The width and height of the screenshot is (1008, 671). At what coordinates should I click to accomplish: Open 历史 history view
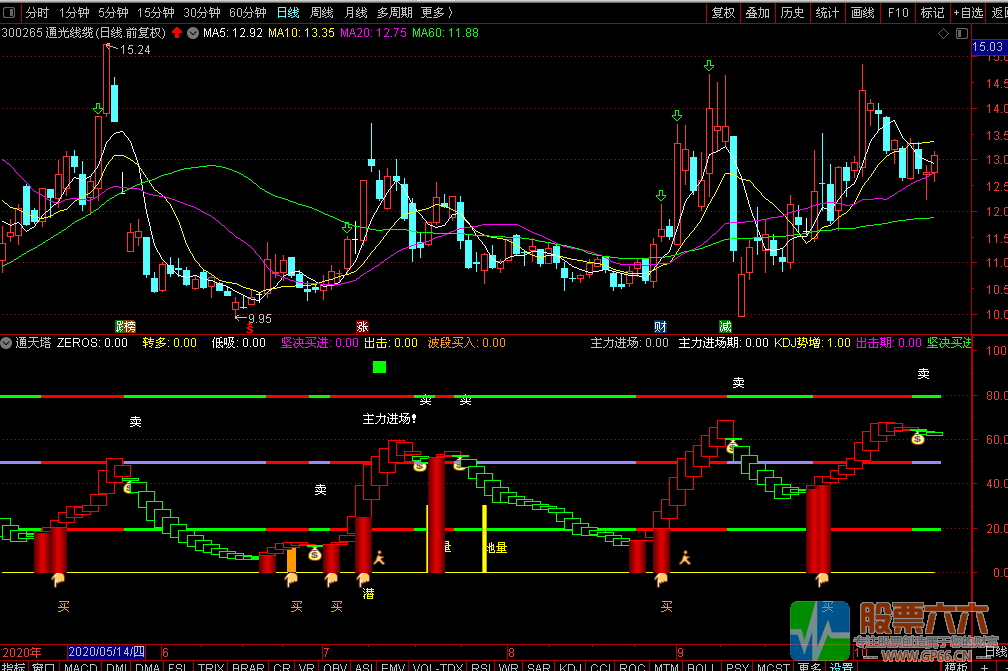(793, 13)
